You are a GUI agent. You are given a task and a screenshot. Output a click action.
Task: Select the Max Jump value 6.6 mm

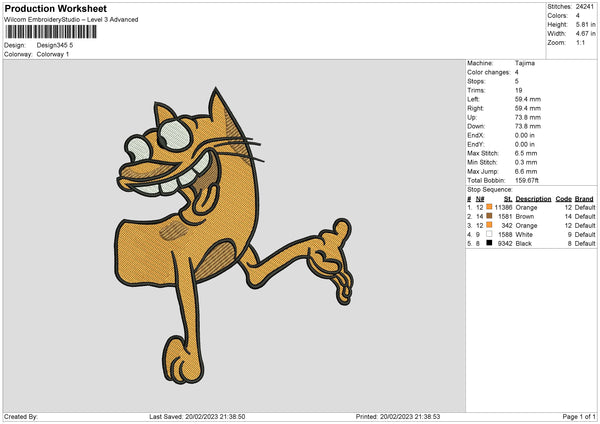click(526, 171)
